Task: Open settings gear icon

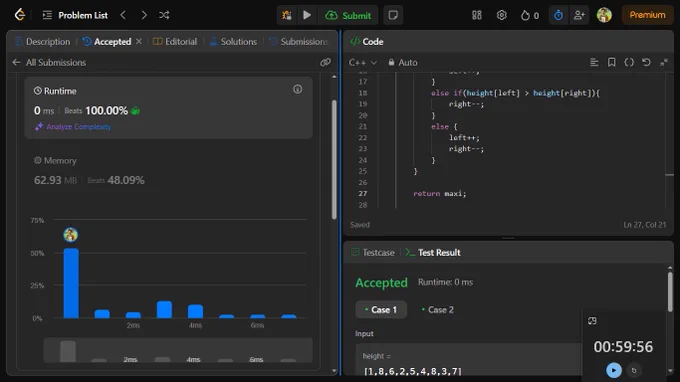Action: pos(501,15)
